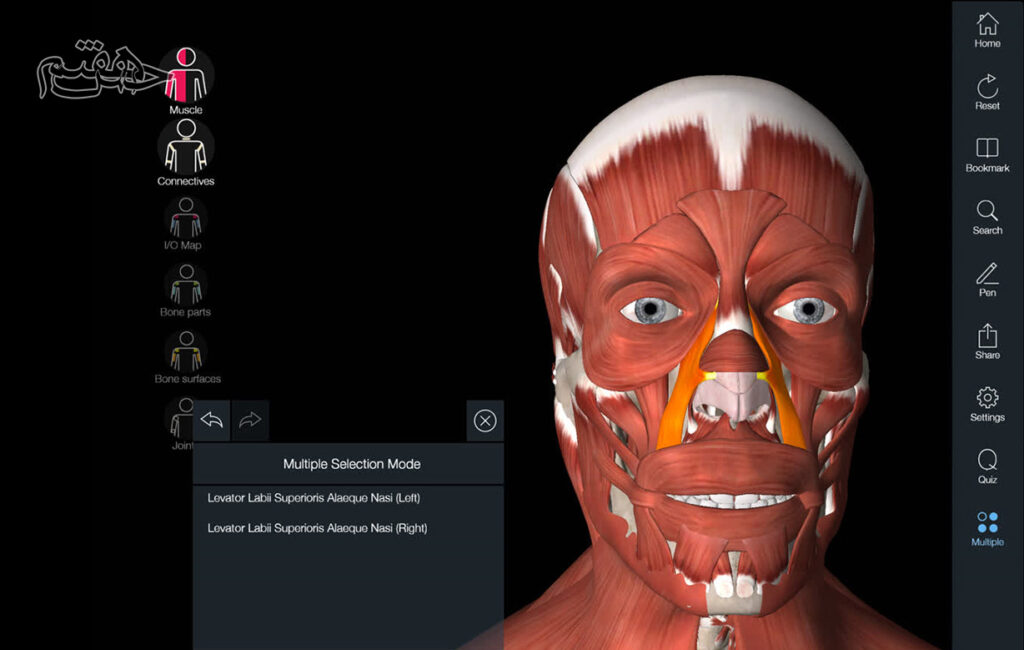Go to the Home screen
The height and width of the screenshot is (650, 1024).
pos(987,30)
